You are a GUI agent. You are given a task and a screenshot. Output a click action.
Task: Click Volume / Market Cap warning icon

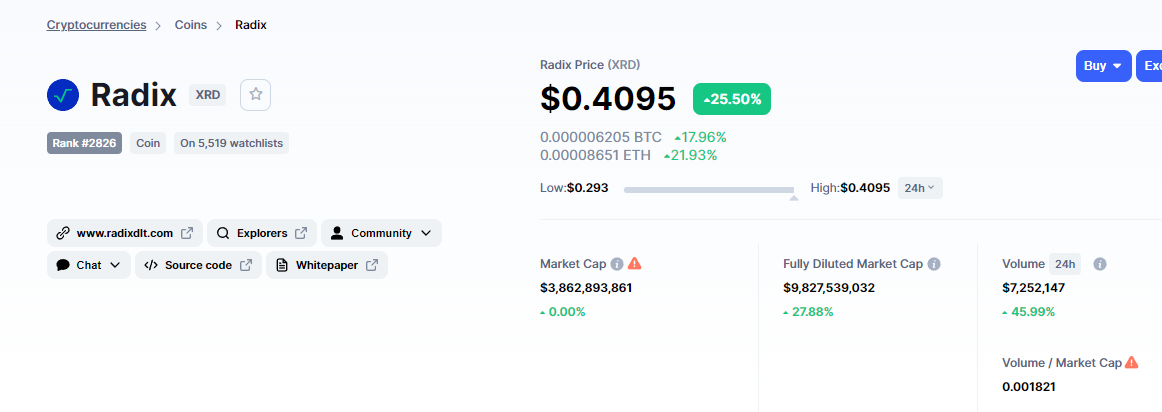tap(1132, 362)
